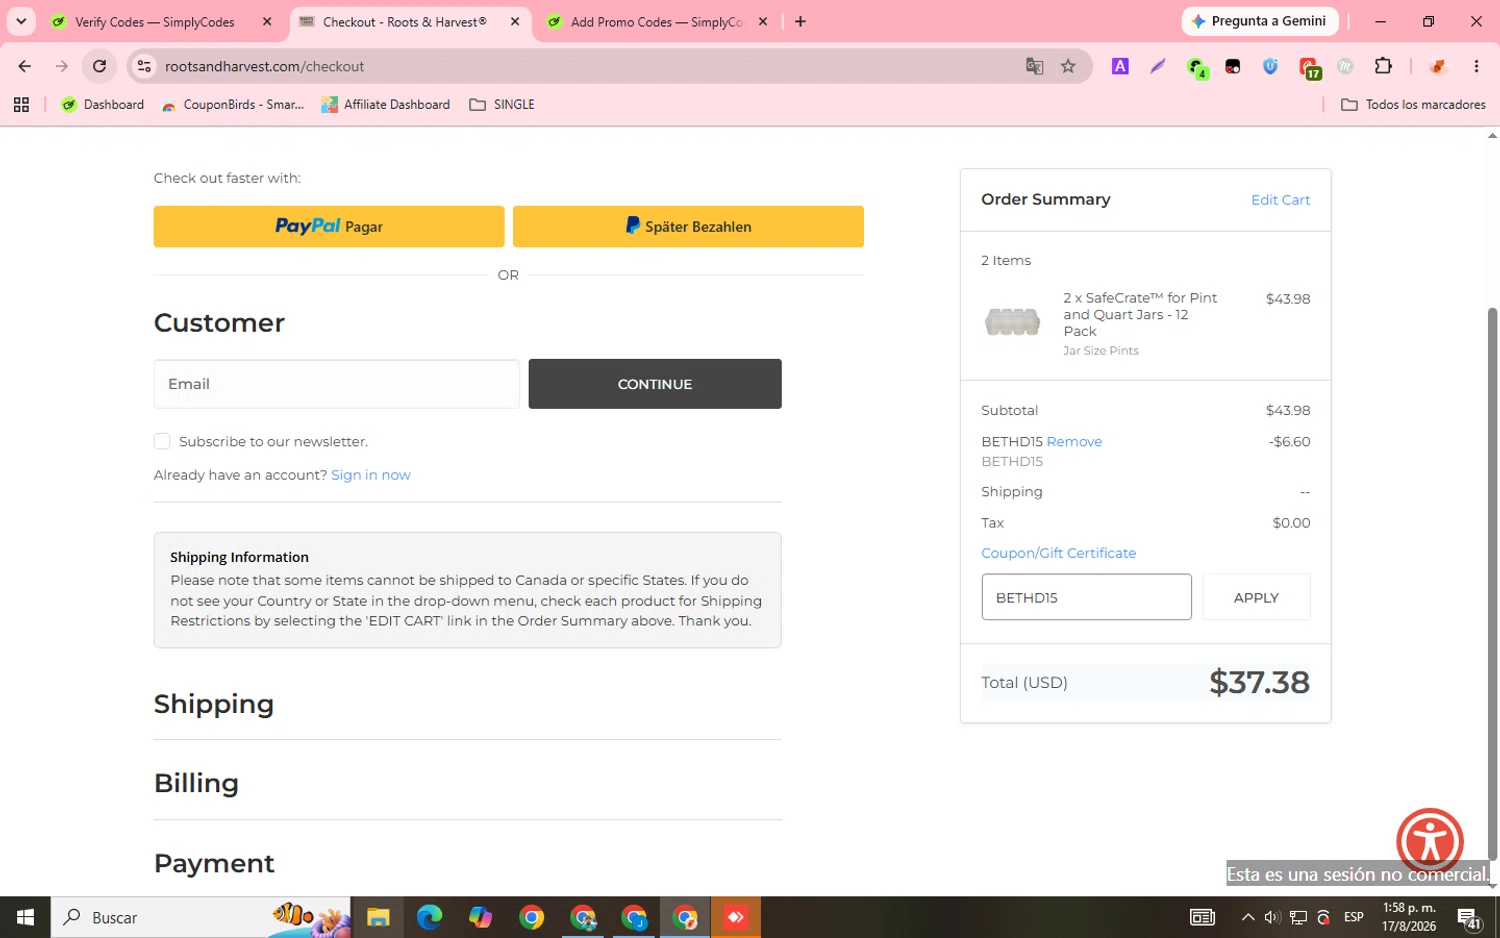
Task: Close the Checkout - Roots & Harvest tab
Action: tap(515, 21)
